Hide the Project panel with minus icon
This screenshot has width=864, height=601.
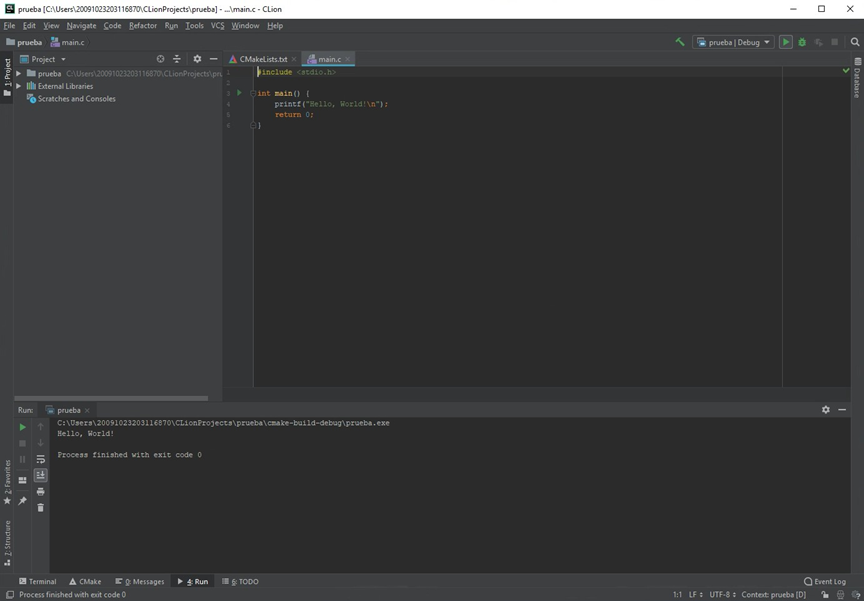(x=214, y=59)
